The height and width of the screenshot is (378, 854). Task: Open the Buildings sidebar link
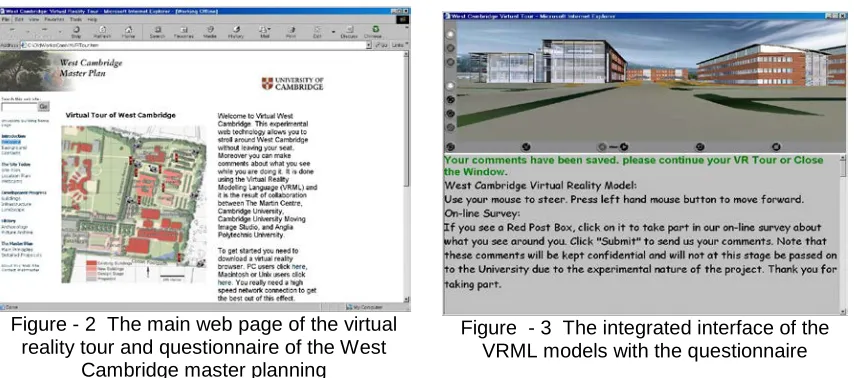point(10,199)
